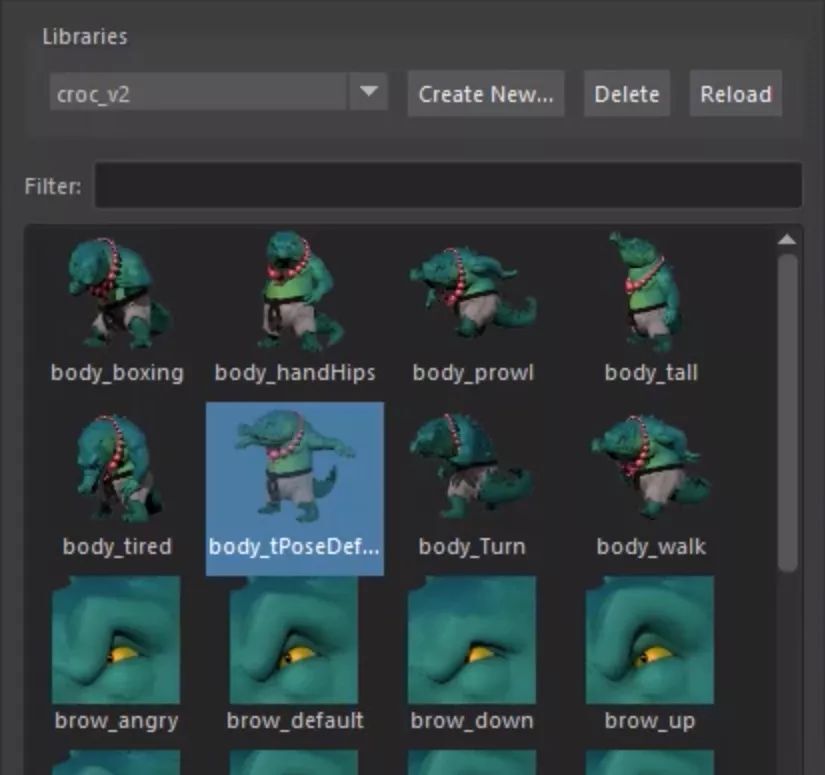The height and width of the screenshot is (775, 825).
Task: Pick the body_Turn pose thumbnail
Action: point(473,468)
